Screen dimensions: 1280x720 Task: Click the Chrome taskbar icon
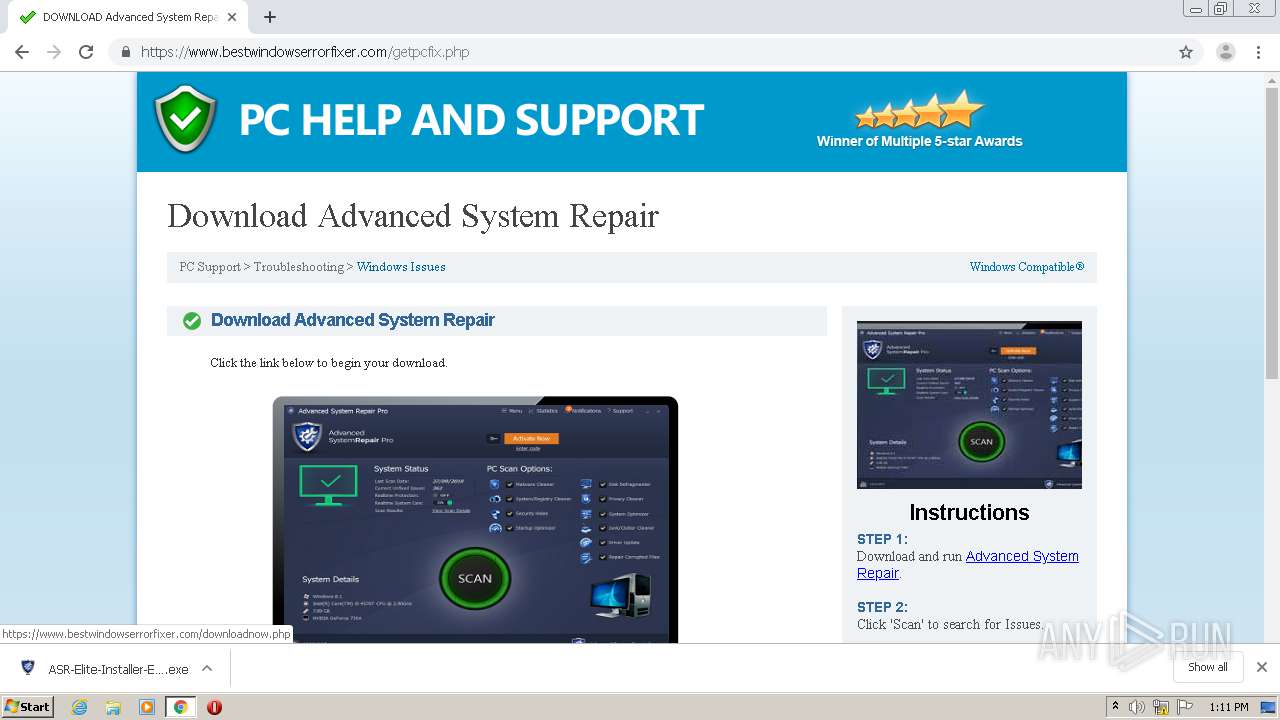pos(180,707)
